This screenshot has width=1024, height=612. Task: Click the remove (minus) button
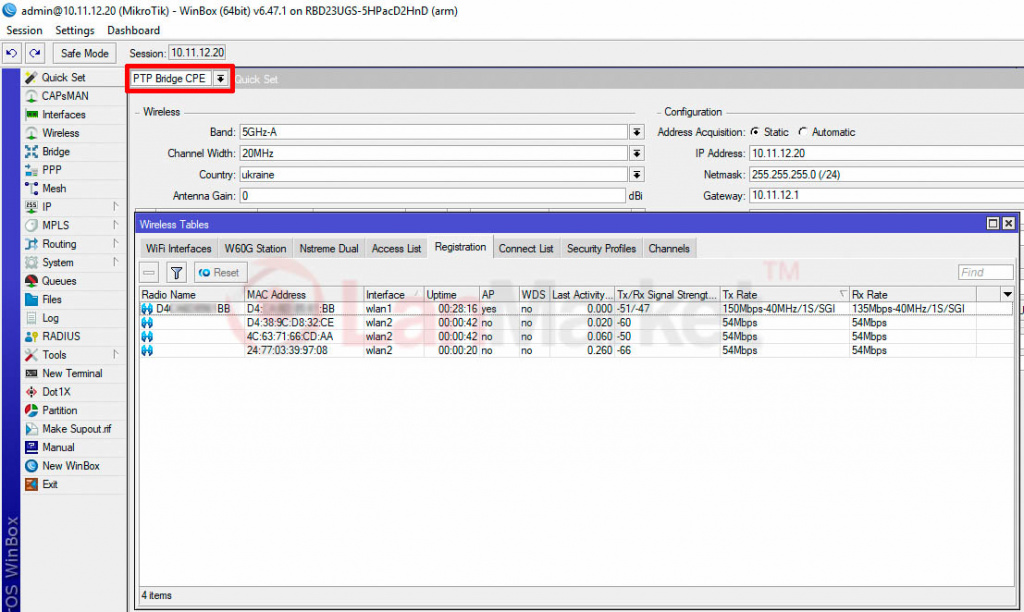point(150,272)
